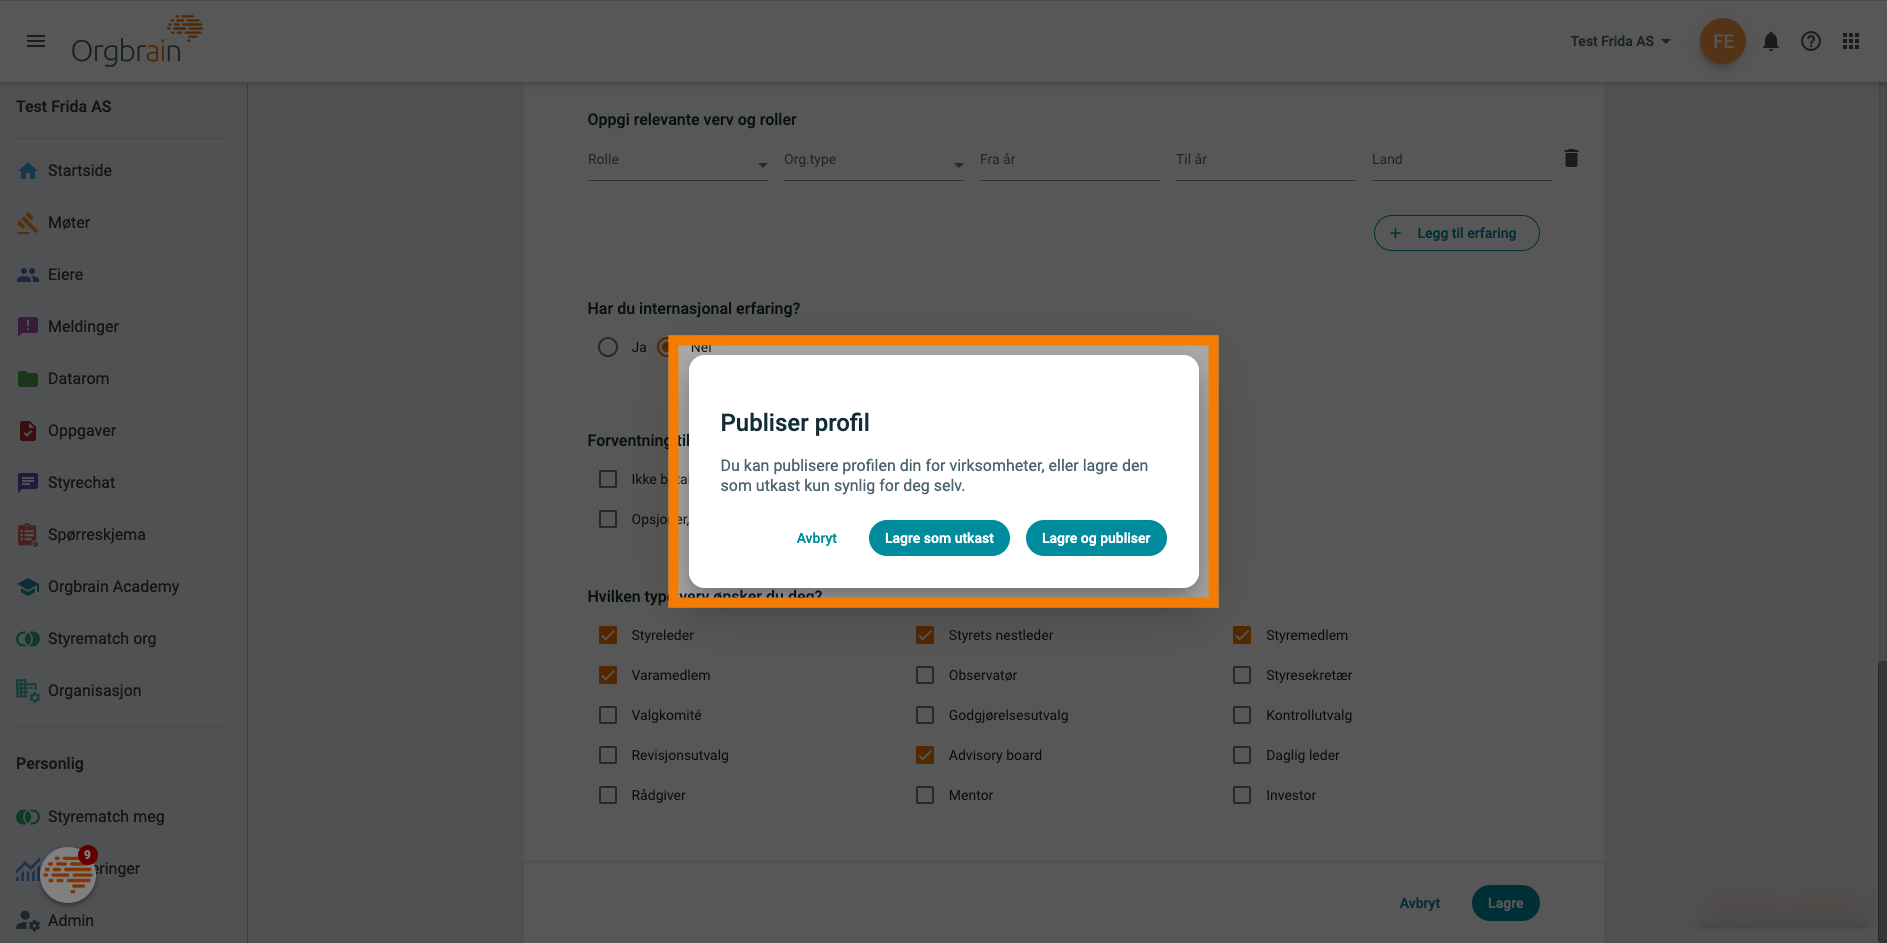
Task: Click the Organisasjon building icon
Action: 28,691
